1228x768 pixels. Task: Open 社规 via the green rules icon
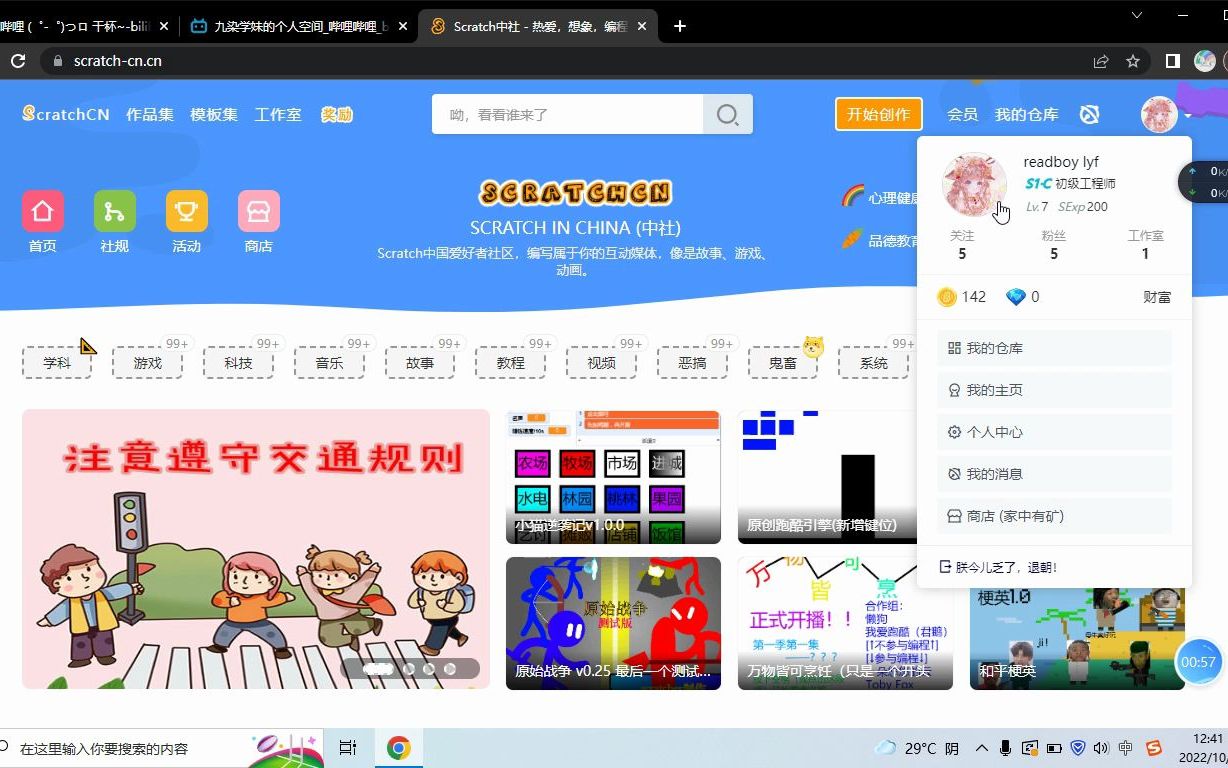point(114,210)
